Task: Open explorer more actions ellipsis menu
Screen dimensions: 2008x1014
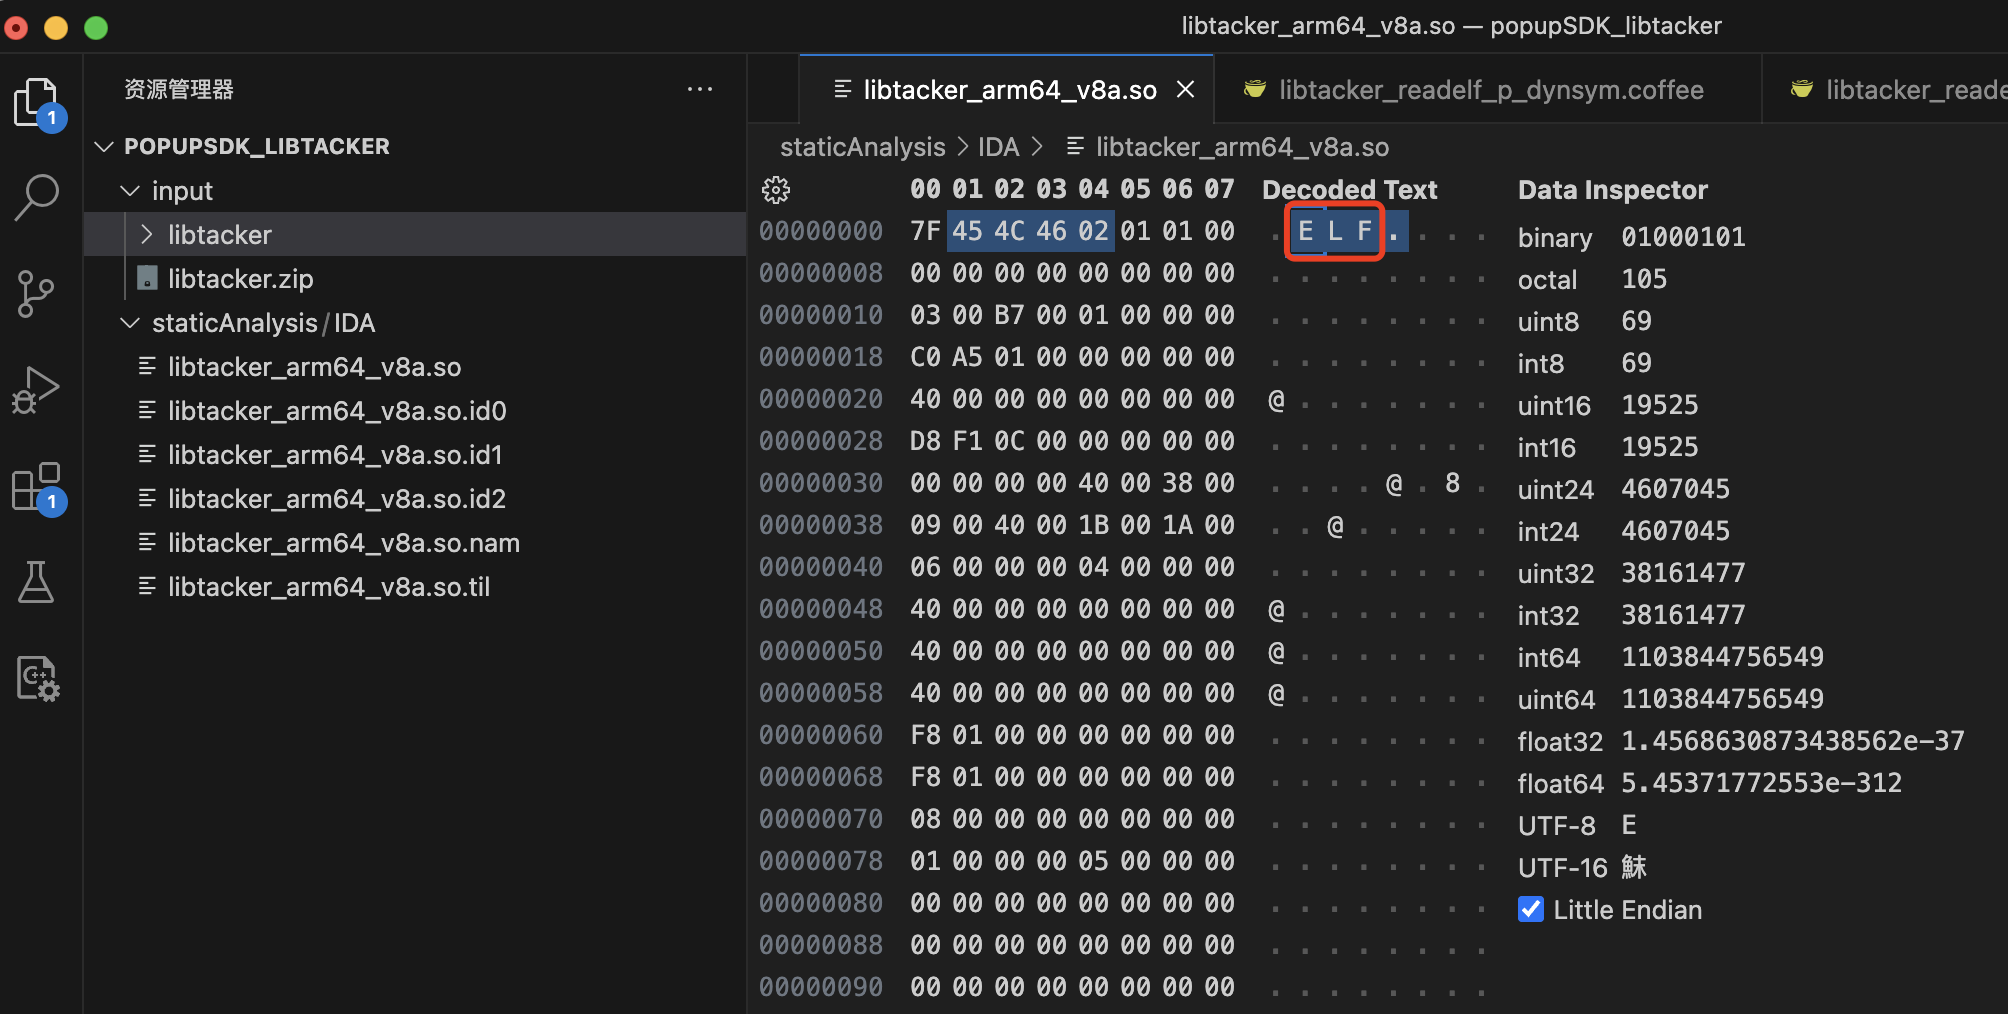Action: [700, 89]
